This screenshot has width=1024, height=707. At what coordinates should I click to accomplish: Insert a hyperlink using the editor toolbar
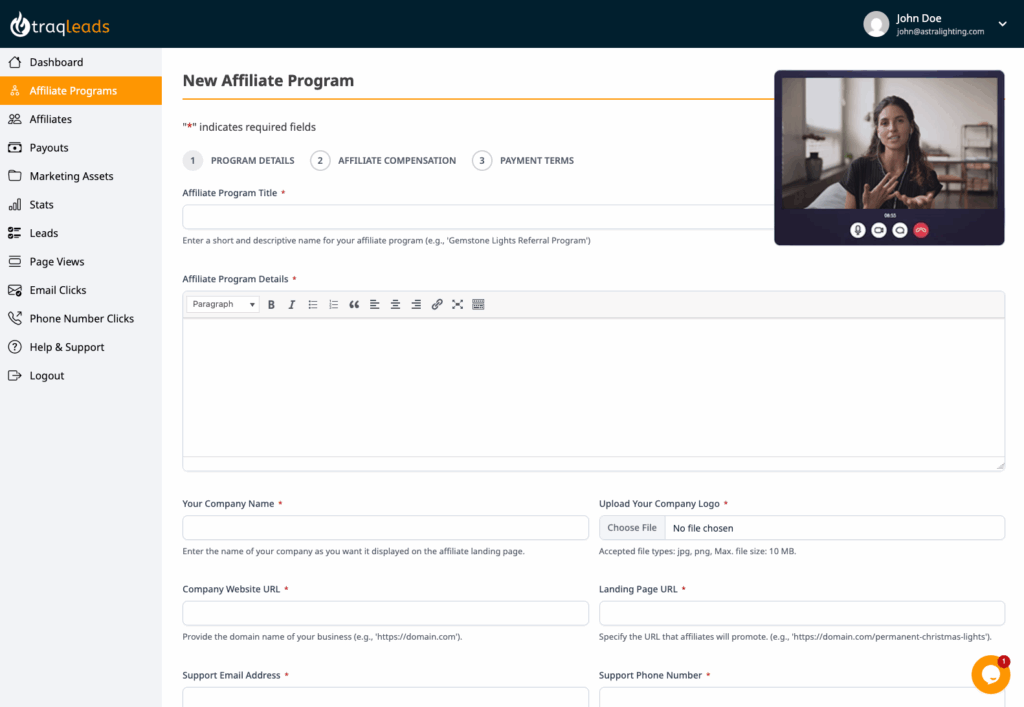pos(437,304)
